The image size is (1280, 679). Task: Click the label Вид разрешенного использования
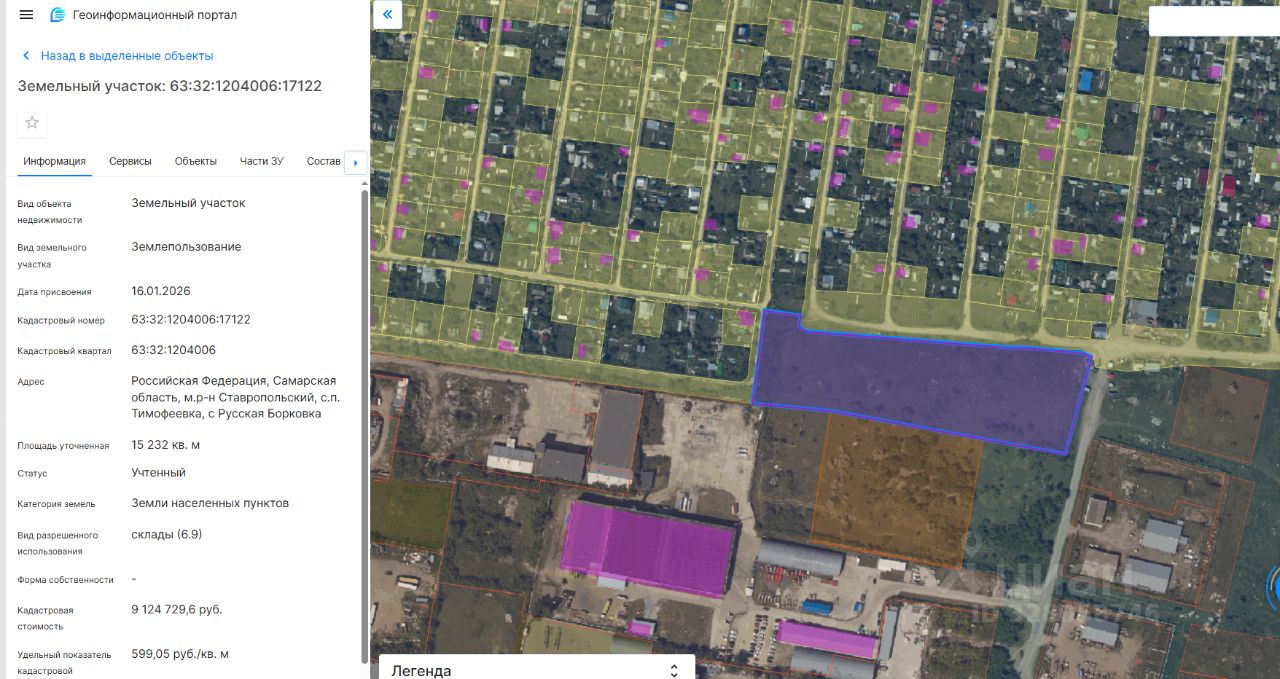tap(58, 543)
